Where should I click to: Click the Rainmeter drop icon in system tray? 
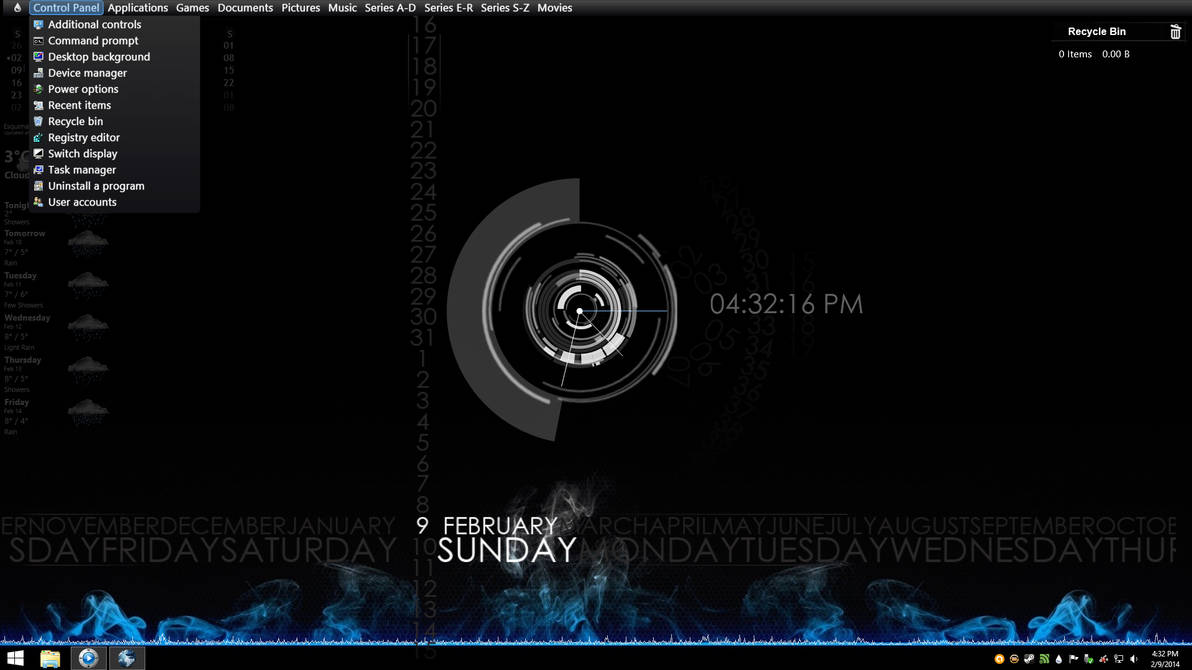coord(1059,659)
